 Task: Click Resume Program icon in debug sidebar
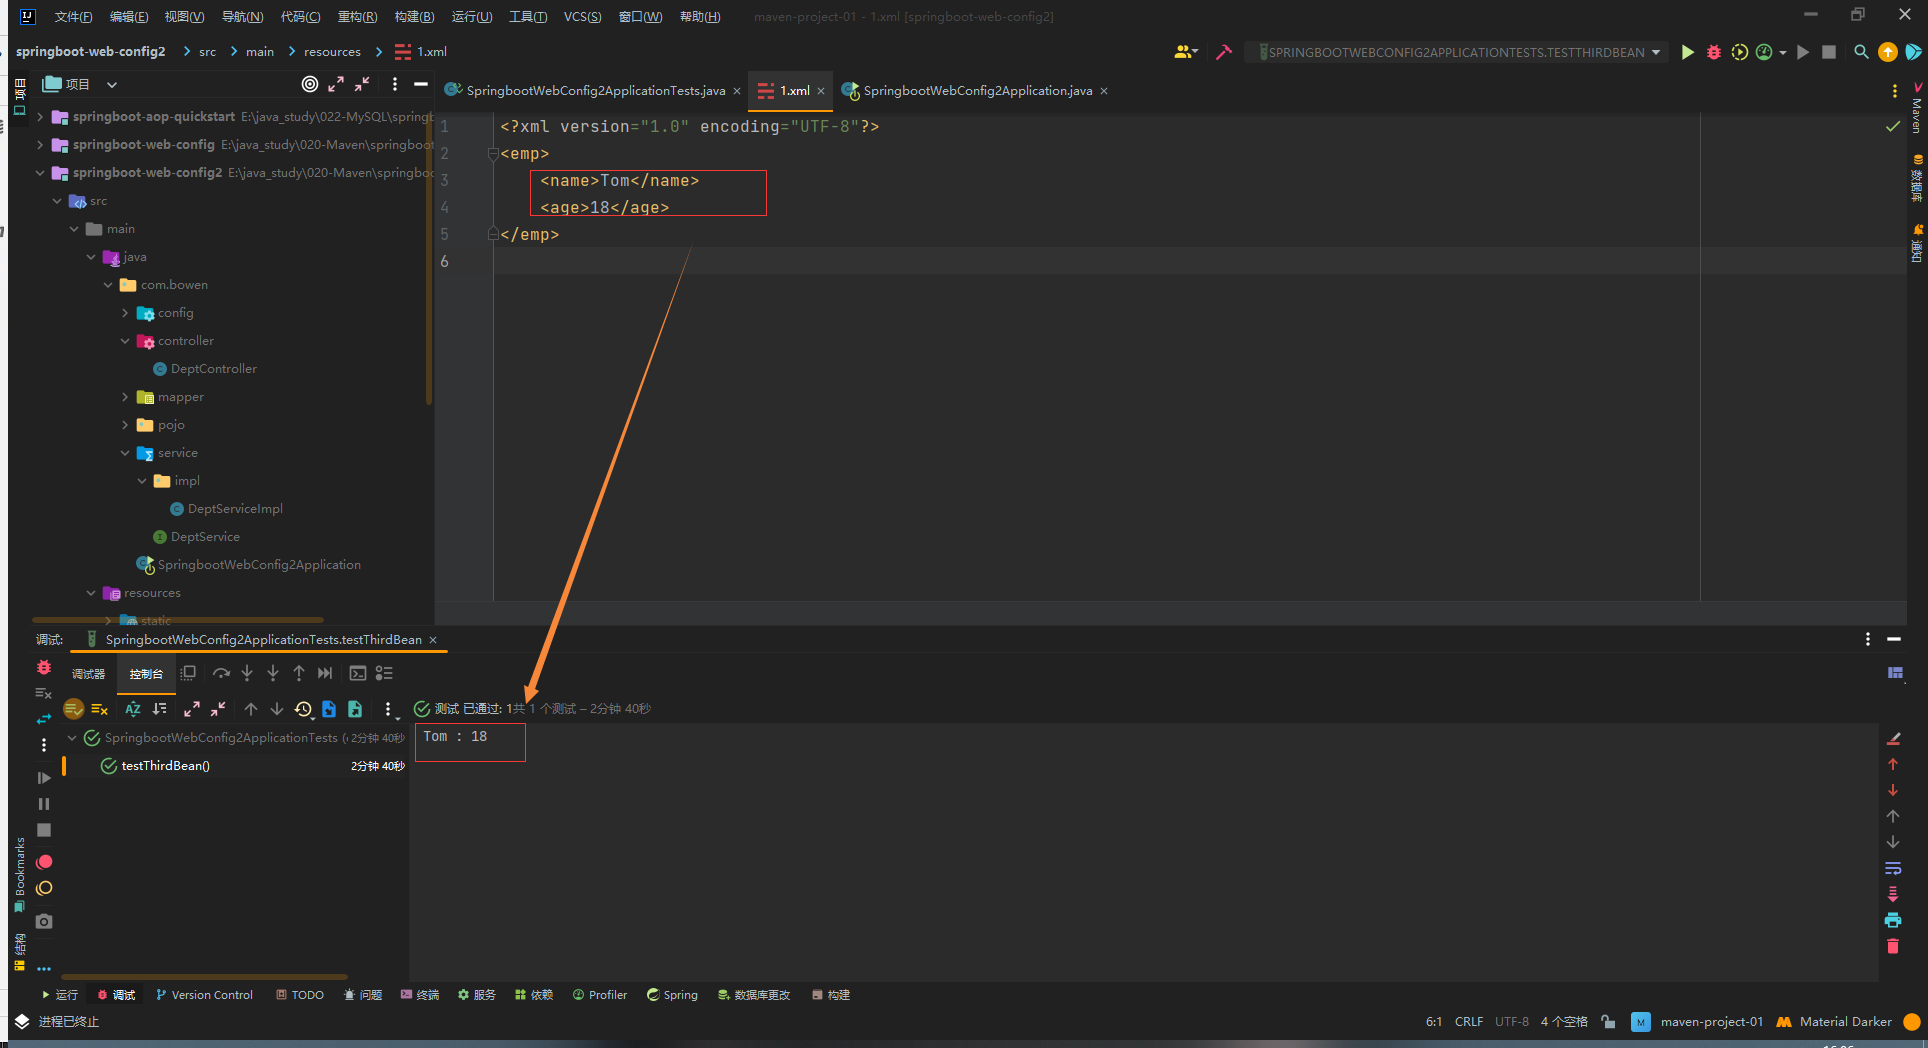[x=44, y=777]
